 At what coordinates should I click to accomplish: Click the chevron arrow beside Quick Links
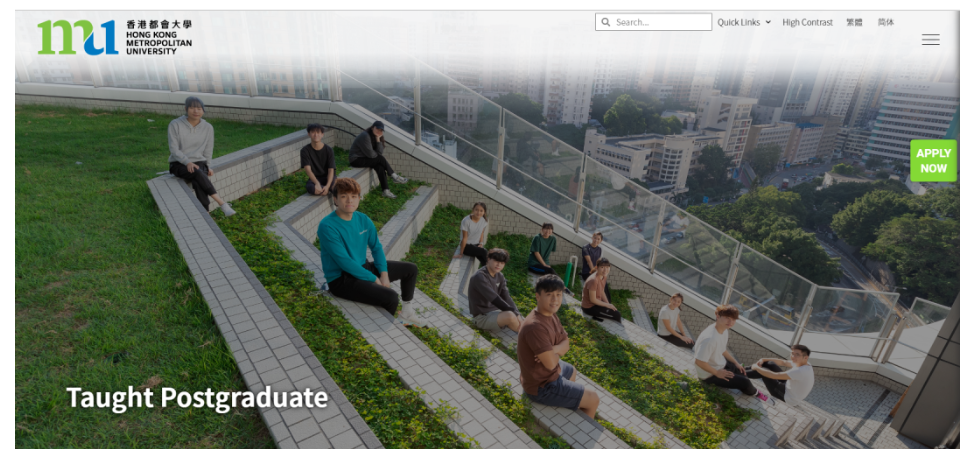pyautogui.click(x=767, y=22)
